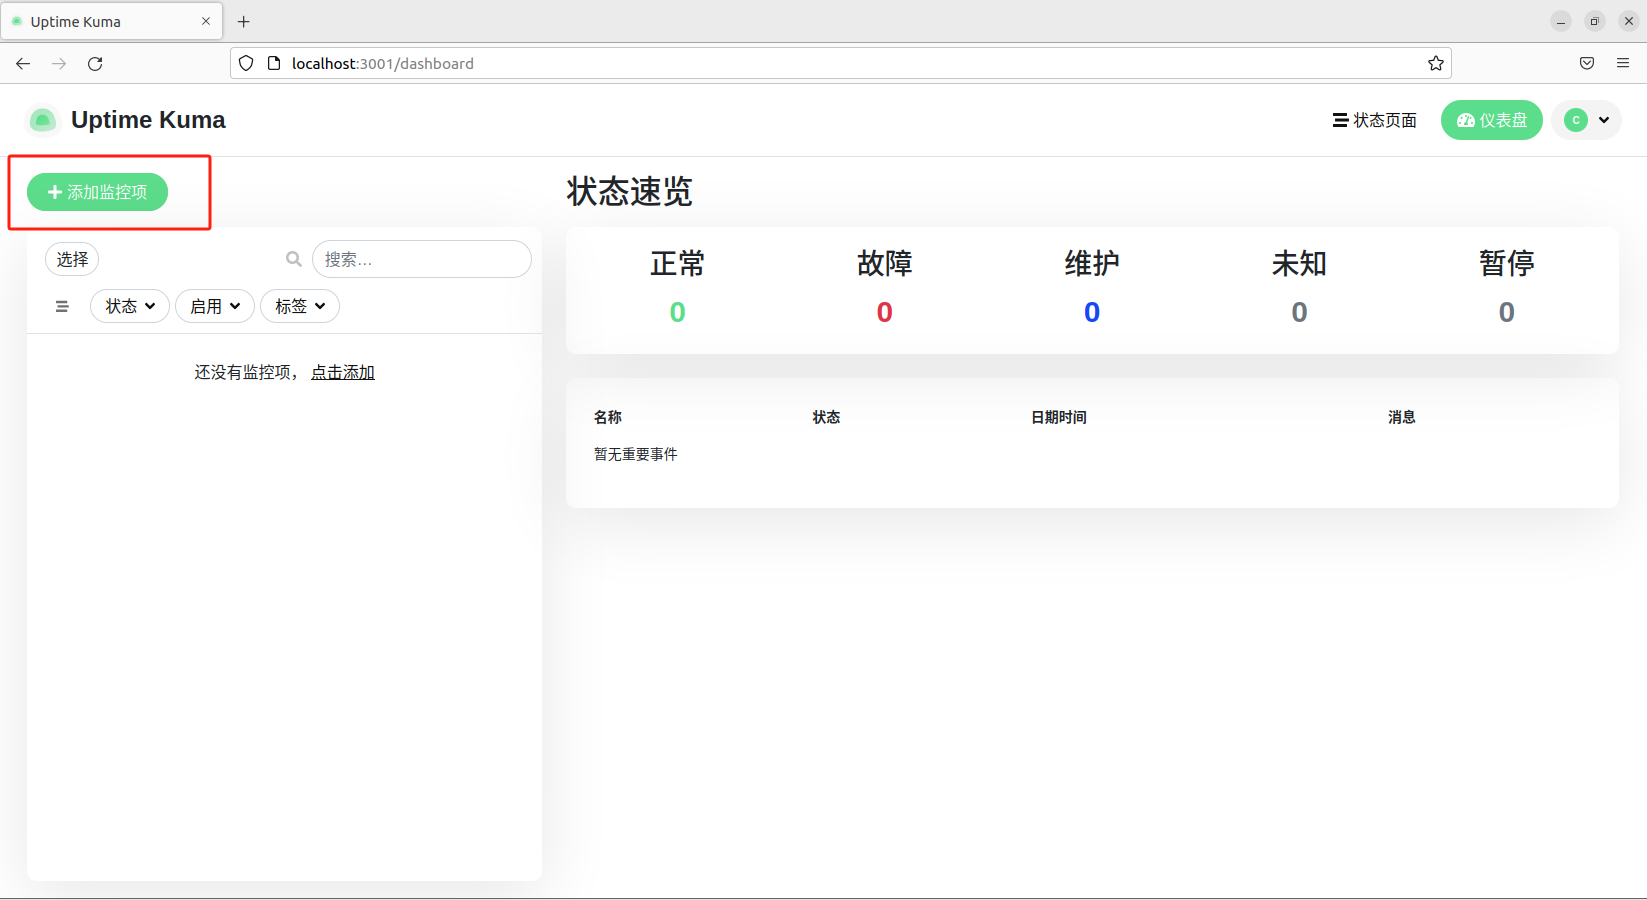1647x900 pixels.
Task: Toggle 选择 mode for monitors
Action: [x=72, y=259]
